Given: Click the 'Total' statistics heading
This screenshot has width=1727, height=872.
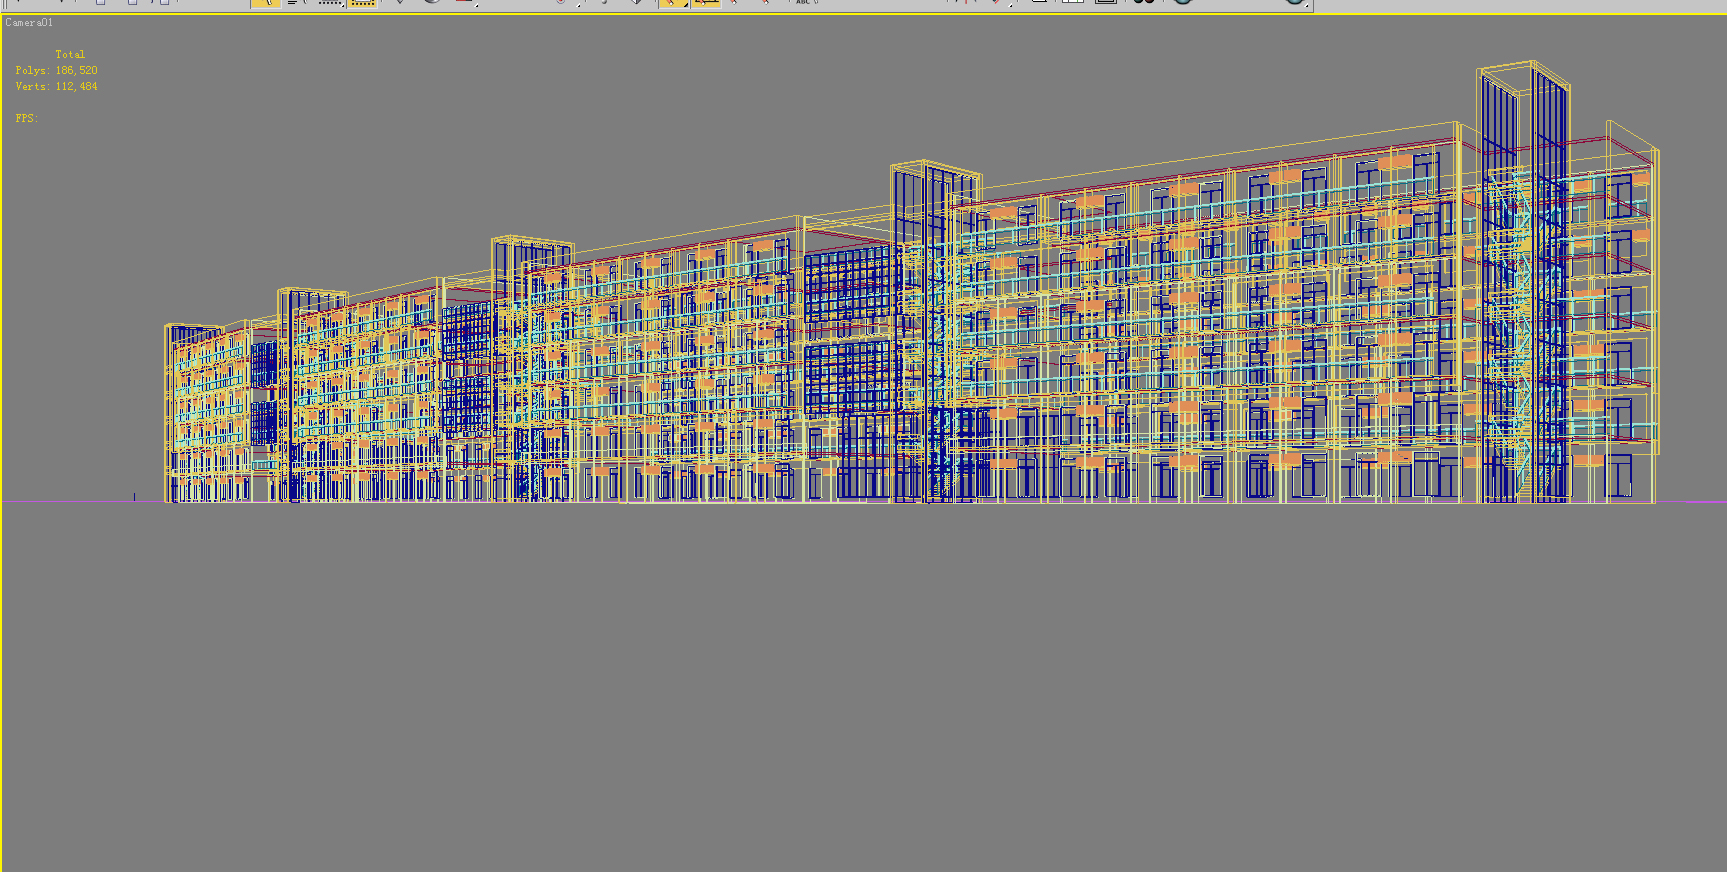Looking at the screenshot, I should (70, 54).
